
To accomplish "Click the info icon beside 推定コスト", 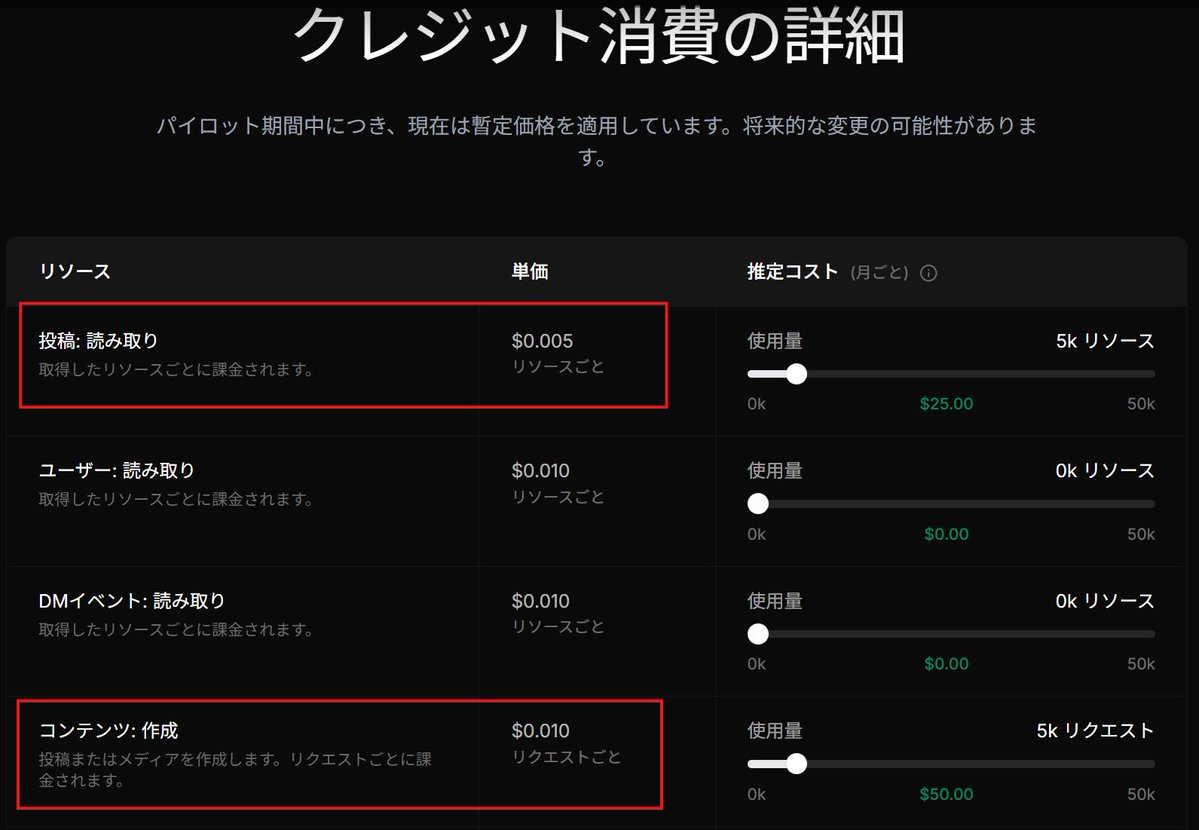I will pos(928,273).
